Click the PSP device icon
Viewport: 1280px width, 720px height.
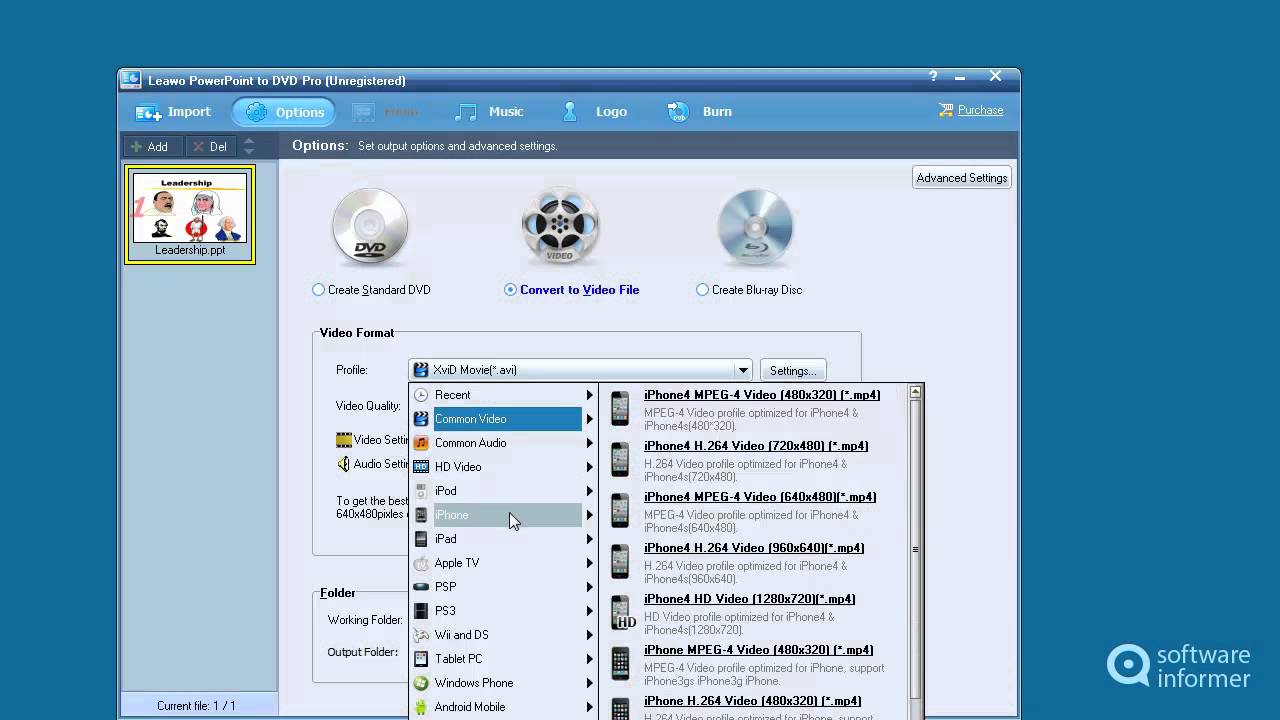[421, 587]
